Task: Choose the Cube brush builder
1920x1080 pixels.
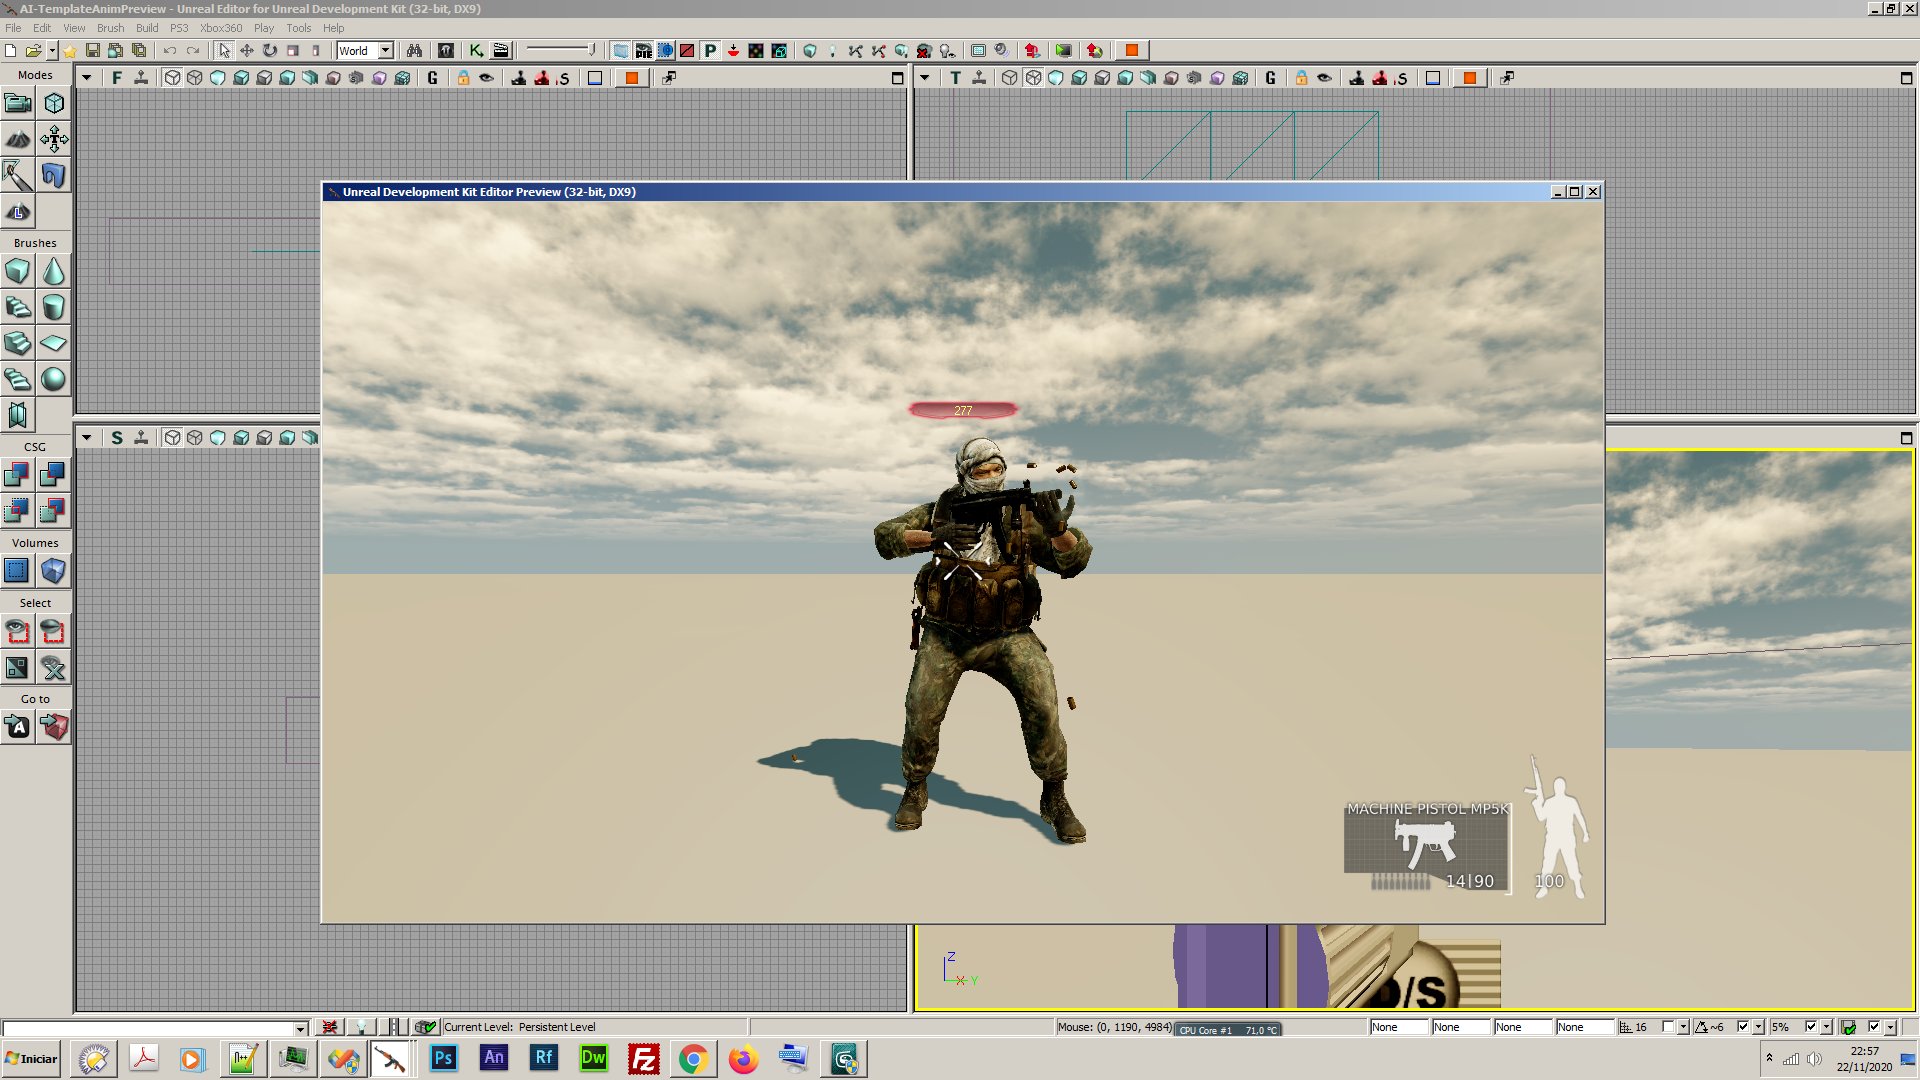Action: pos(18,271)
